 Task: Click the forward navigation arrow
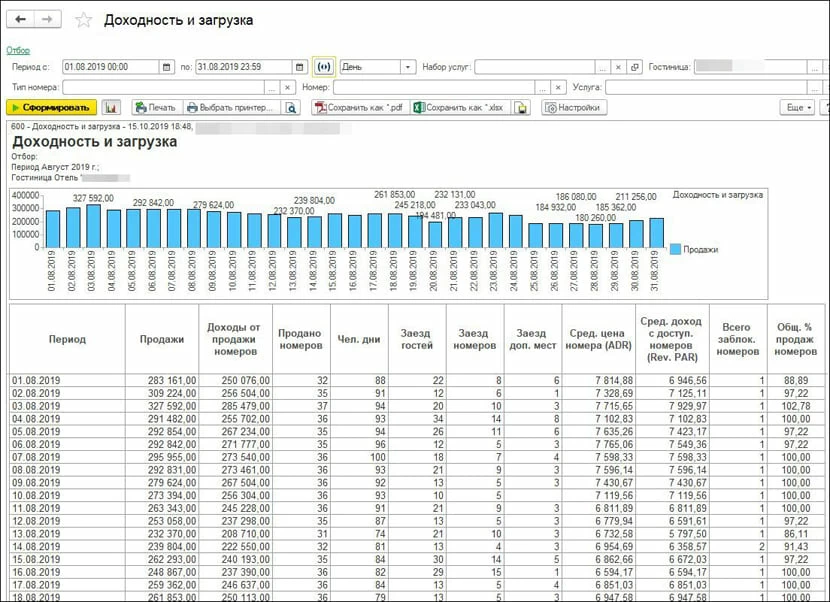pos(47,19)
